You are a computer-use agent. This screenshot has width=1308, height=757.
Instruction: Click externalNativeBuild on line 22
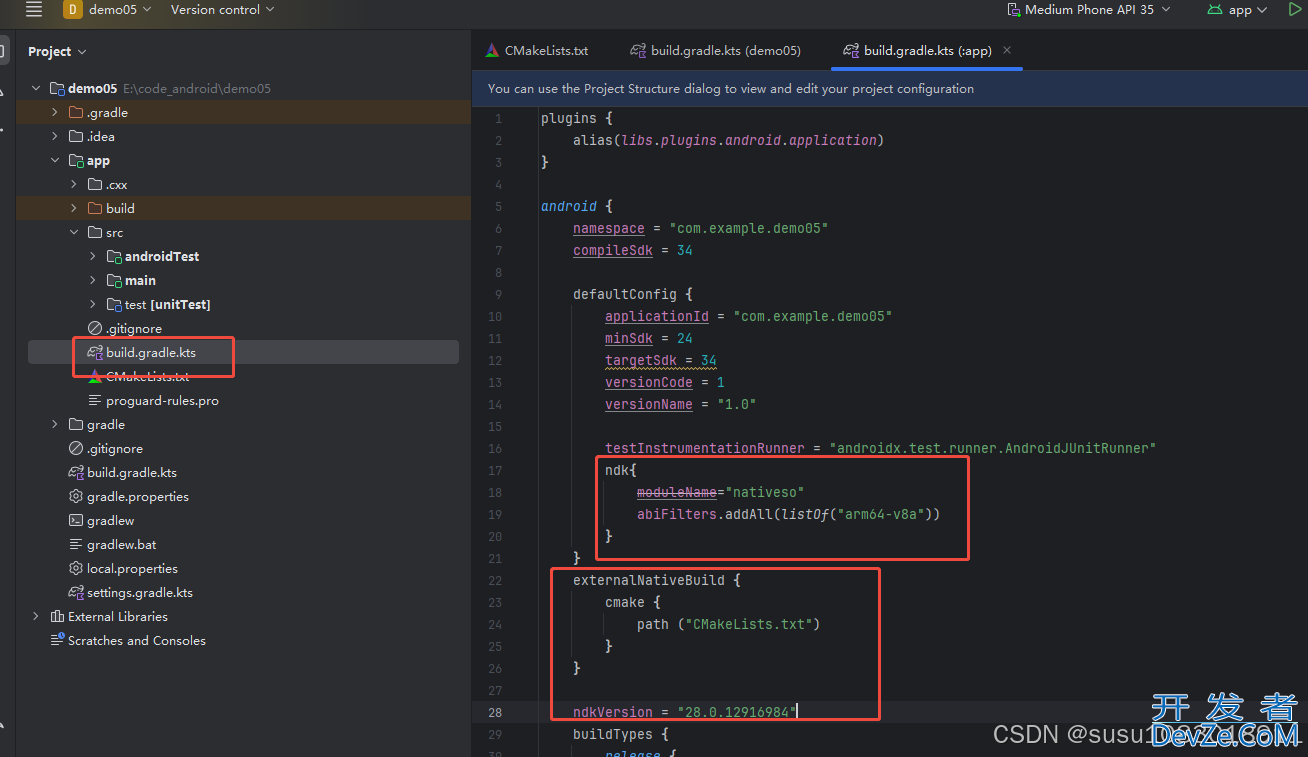(649, 581)
